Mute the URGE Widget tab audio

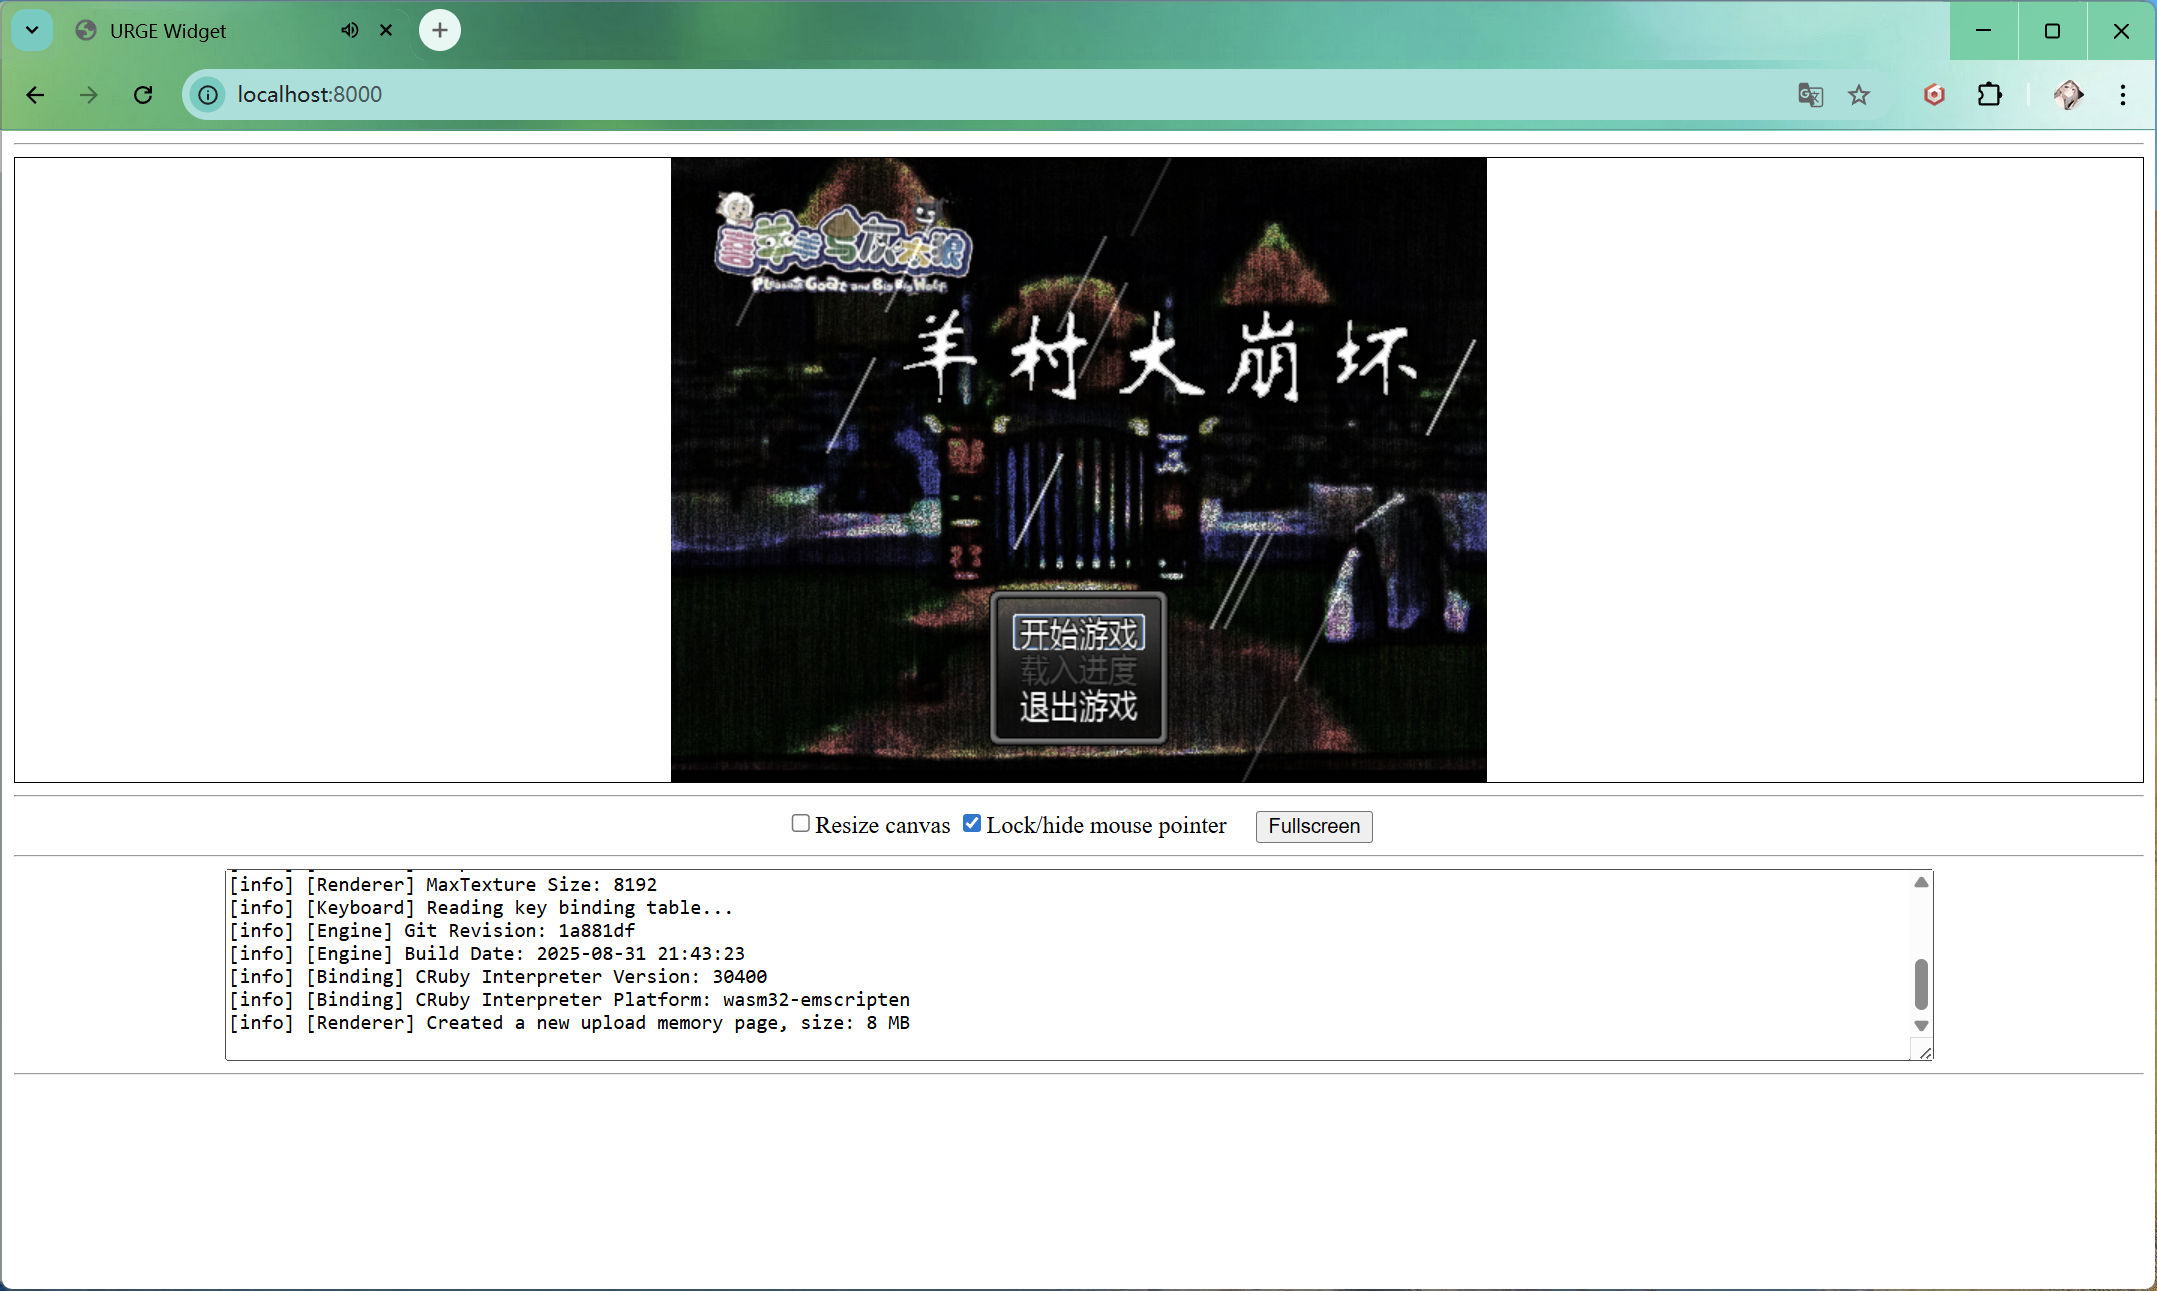(x=349, y=31)
